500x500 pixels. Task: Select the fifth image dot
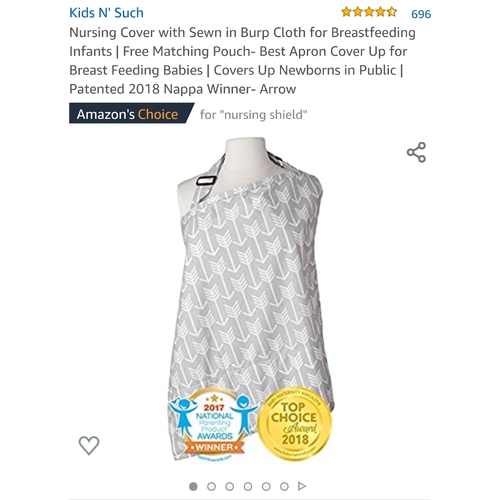[266, 487]
